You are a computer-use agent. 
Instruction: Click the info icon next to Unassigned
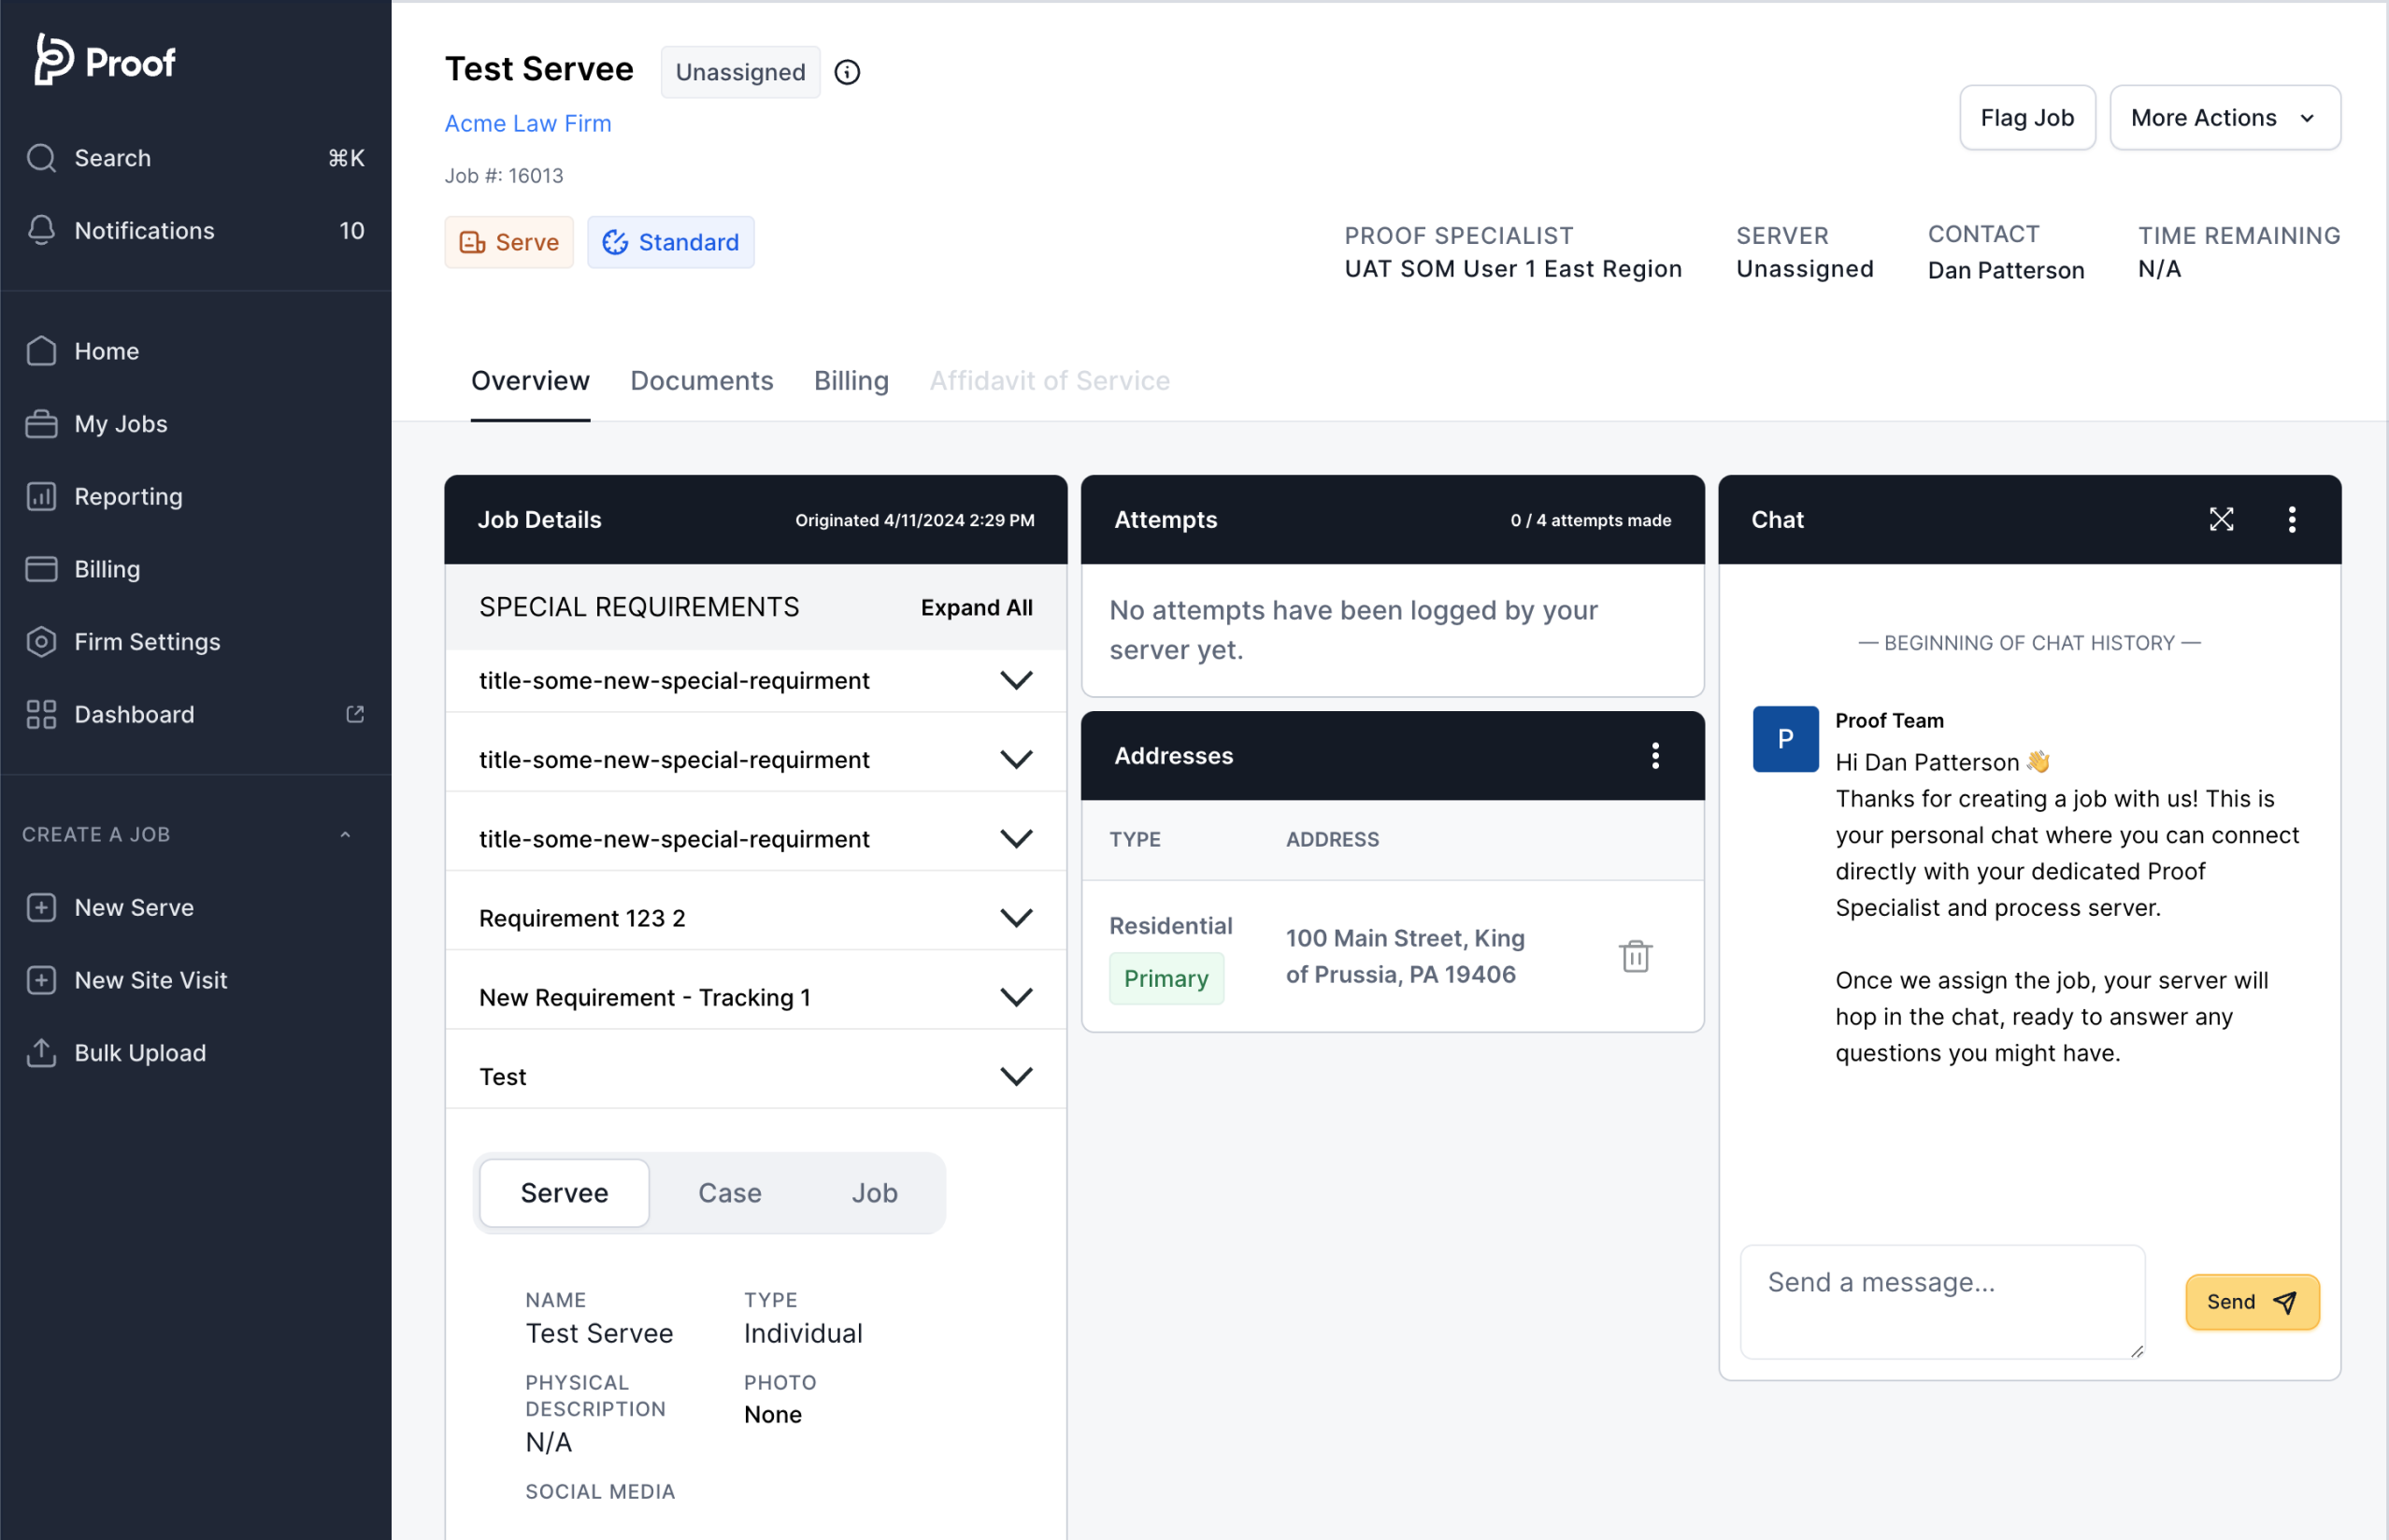pyautogui.click(x=847, y=71)
